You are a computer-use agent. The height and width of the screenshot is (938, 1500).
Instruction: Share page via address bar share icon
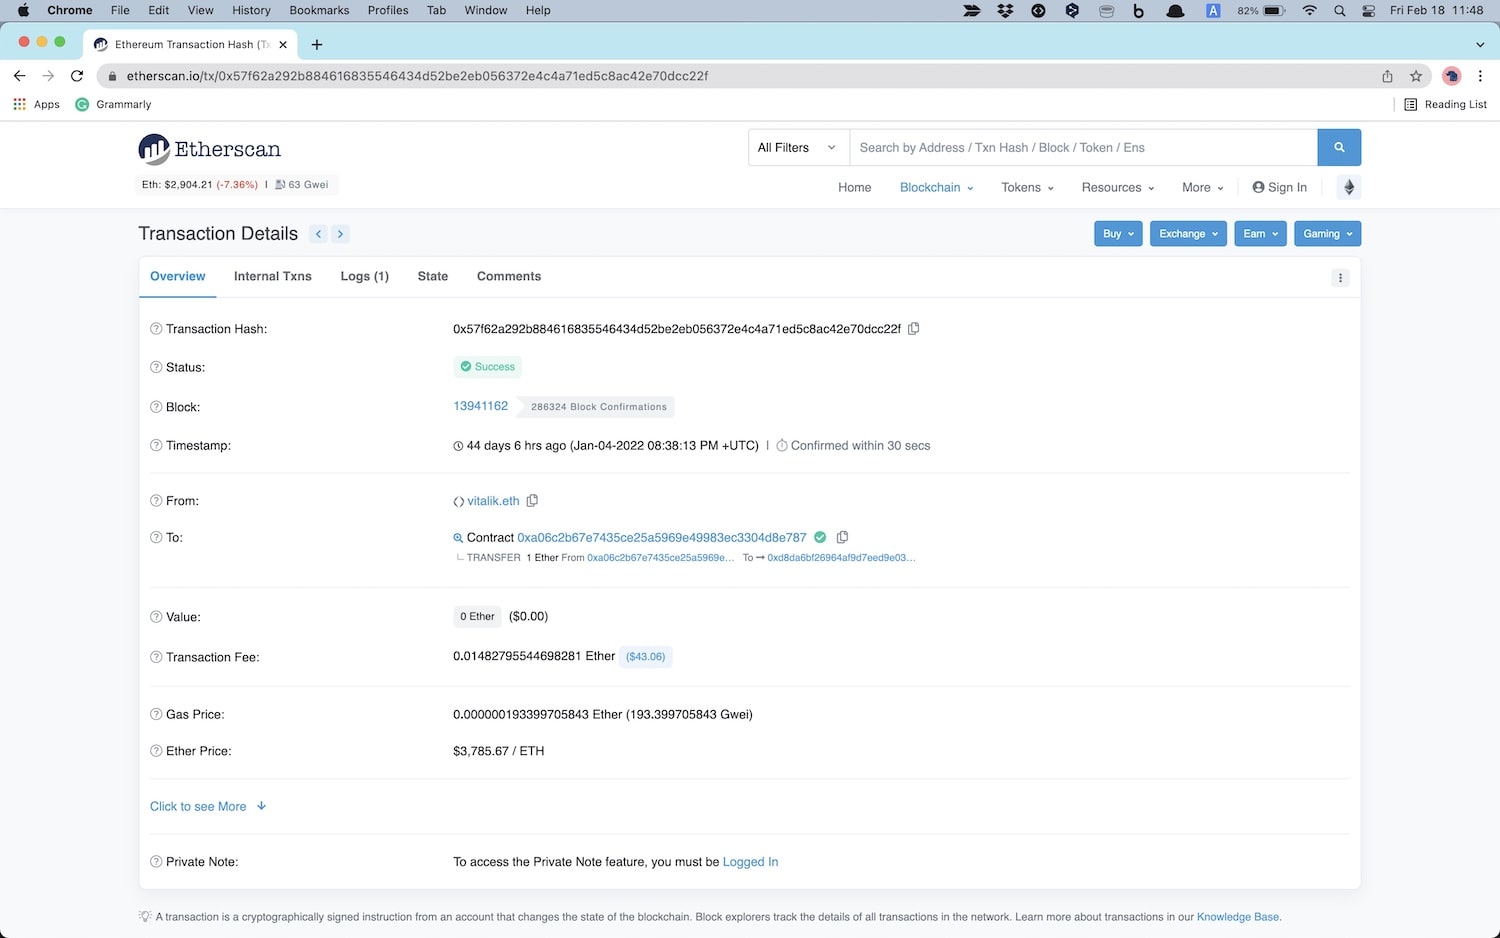[x=1387, y=76]
